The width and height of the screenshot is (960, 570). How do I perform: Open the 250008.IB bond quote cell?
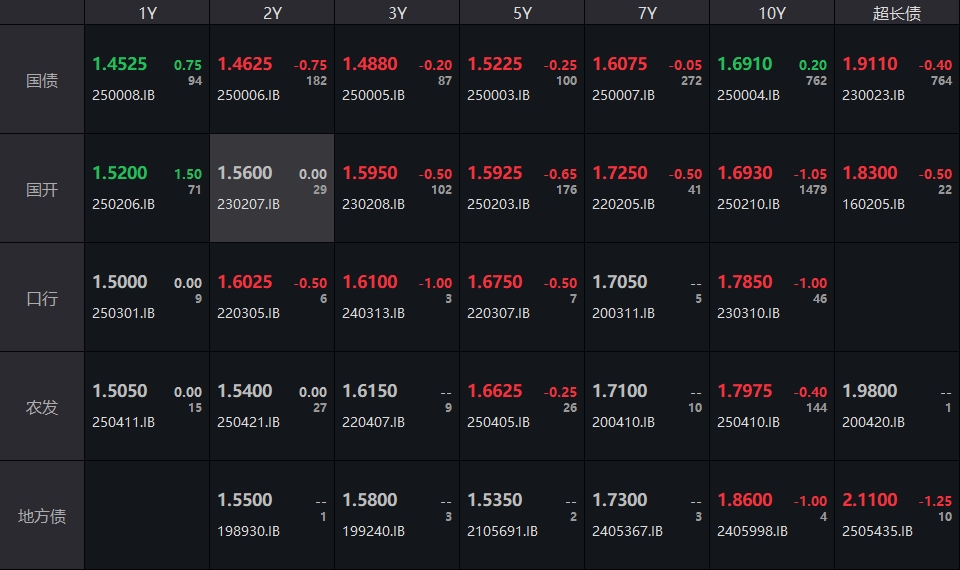point(147,80)
